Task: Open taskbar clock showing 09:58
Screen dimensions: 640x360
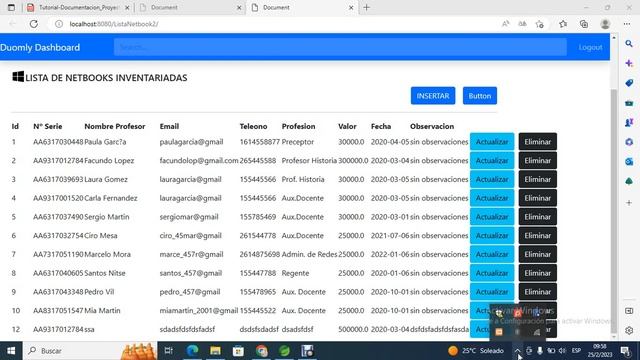Action: pos(600,351)
